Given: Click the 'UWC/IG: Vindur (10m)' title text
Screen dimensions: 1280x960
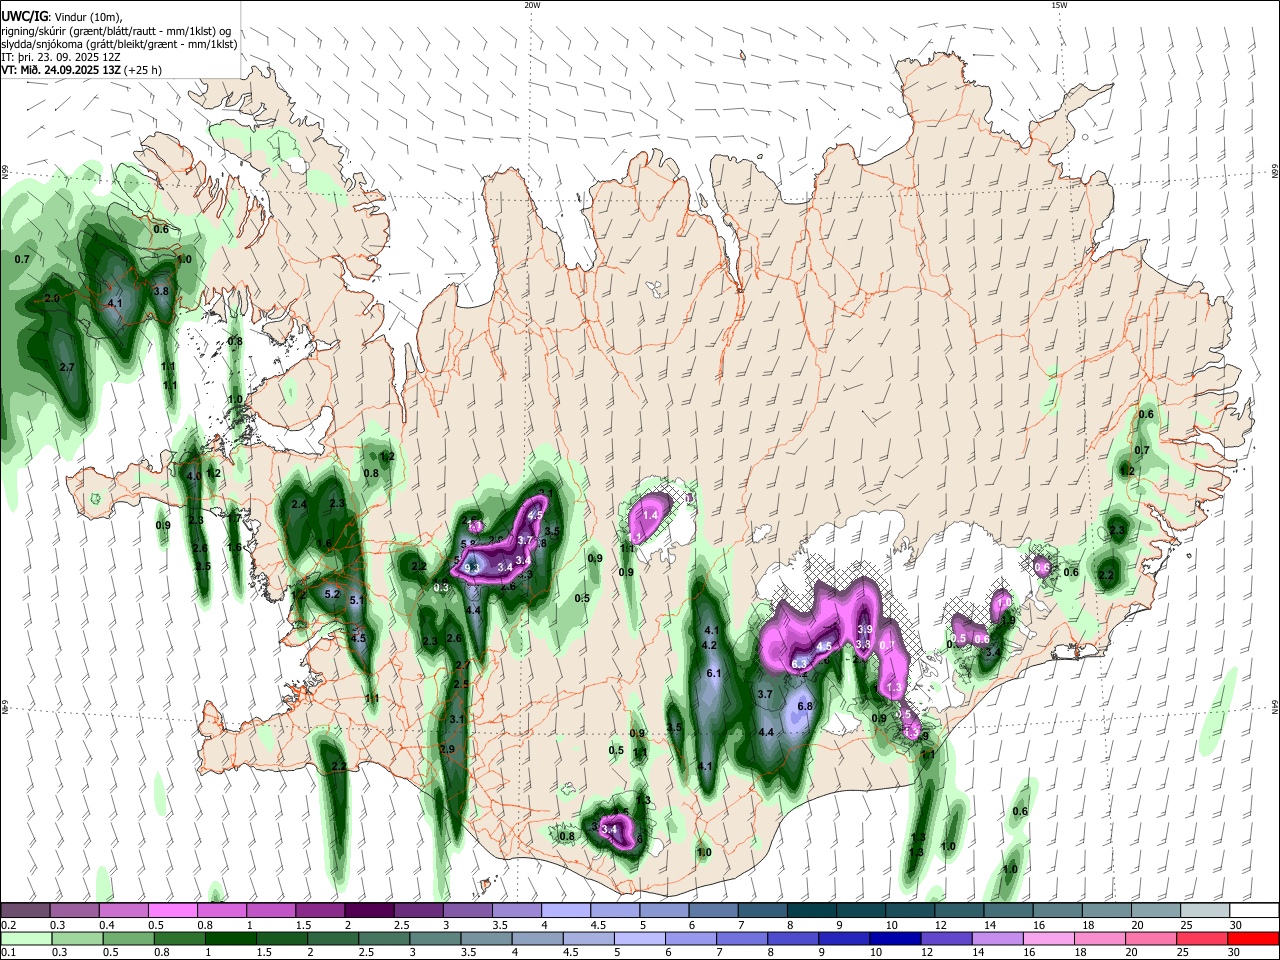Looking at the screenshot, I should click(x=62, y=17).
